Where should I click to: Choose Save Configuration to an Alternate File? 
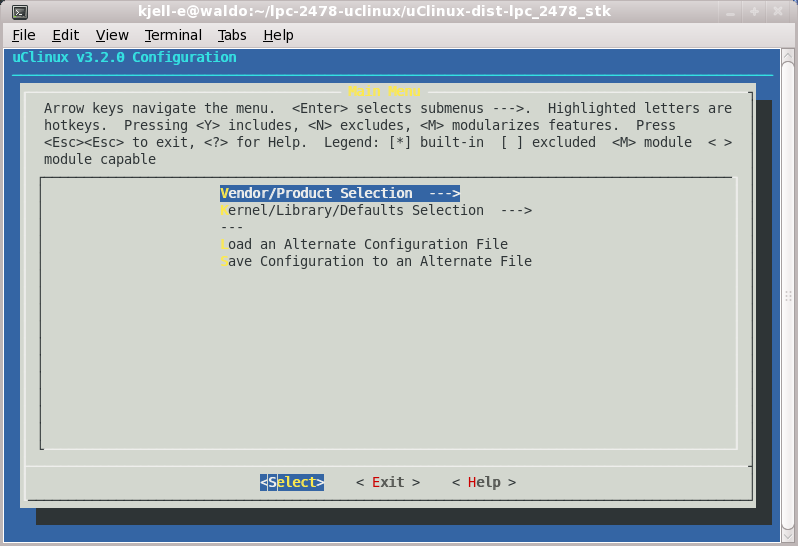[376, 261]
